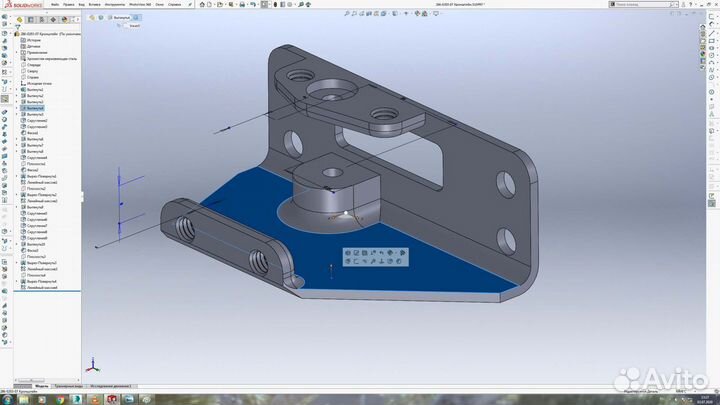Screen dimensions: 720x405
Task: Click the first icon in the floating context toolbar
Action: coord(348,253)
